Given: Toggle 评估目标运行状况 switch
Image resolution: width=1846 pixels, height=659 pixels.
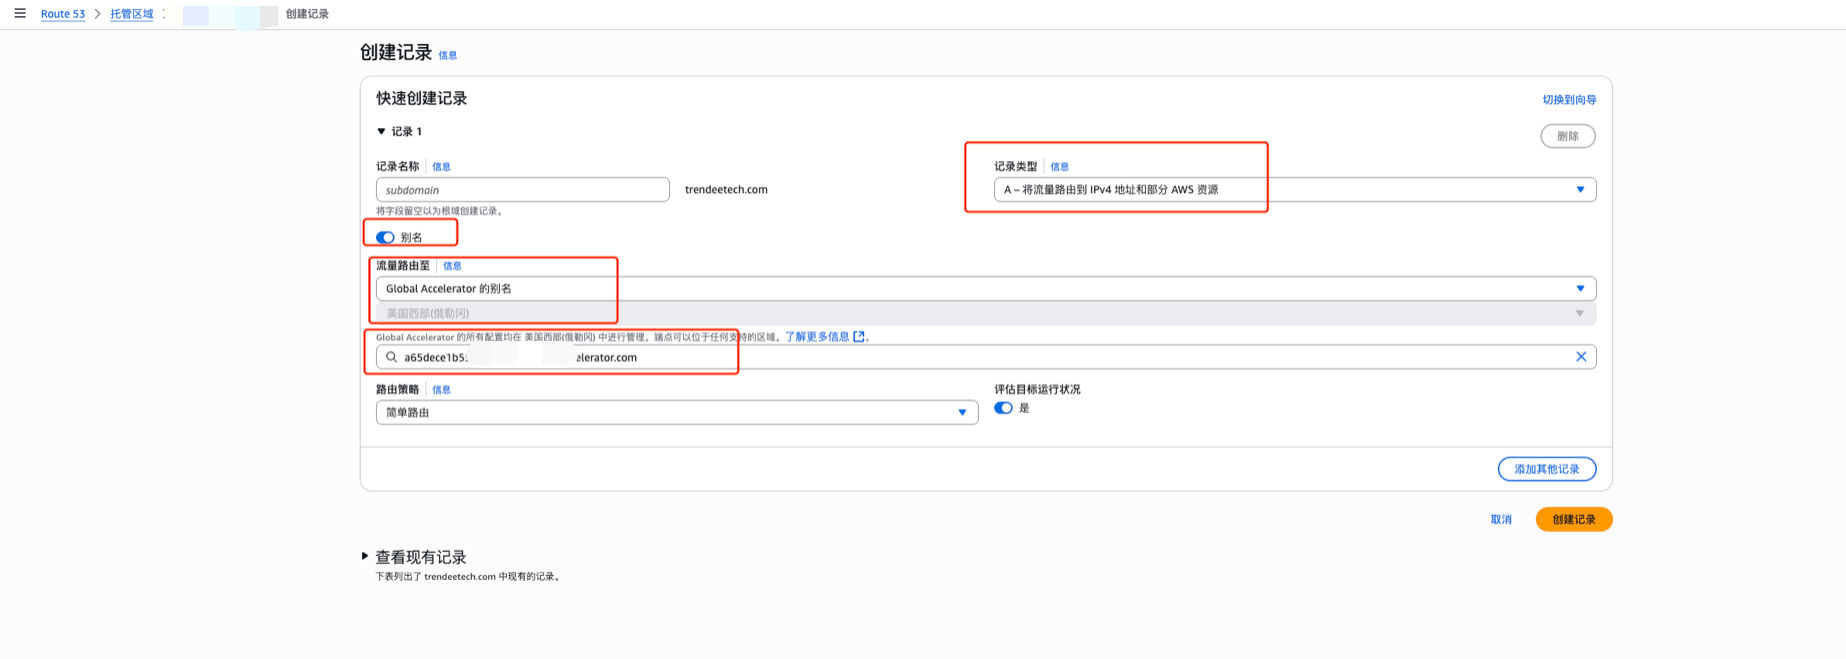Looking at the screenshot, I should (1003, 408).
